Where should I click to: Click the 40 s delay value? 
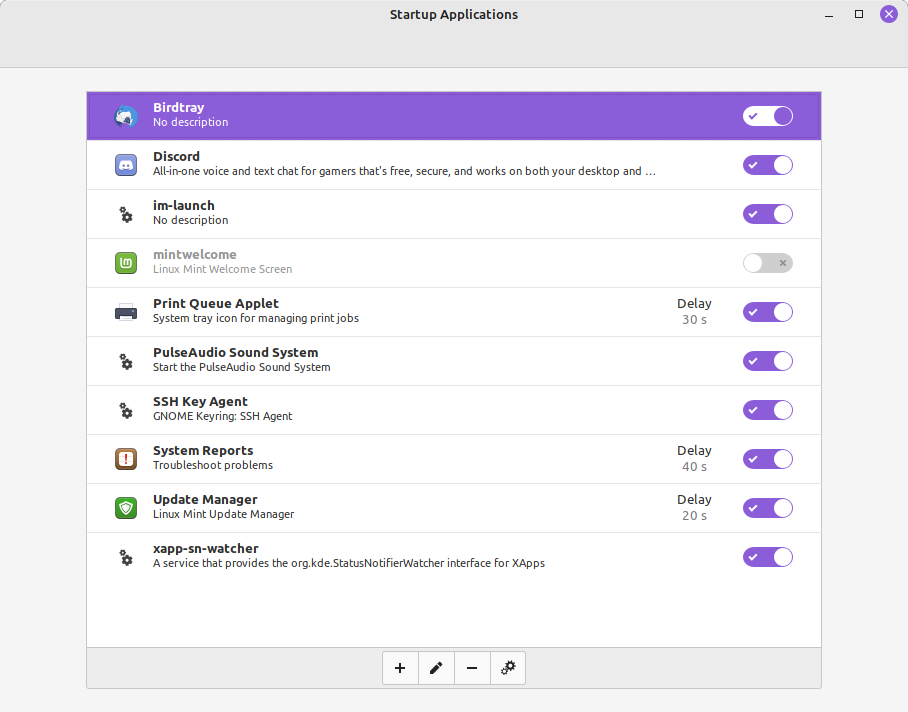click(x=694, y=467)
